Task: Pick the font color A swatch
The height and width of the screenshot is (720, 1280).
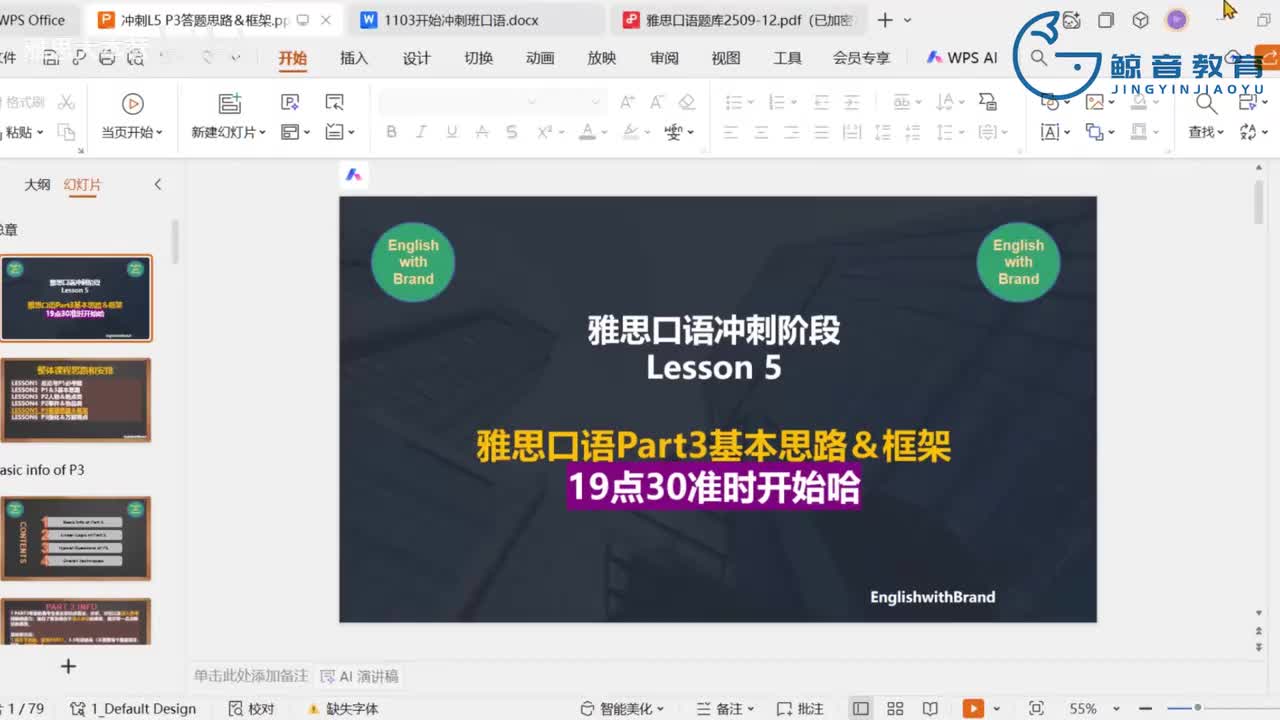Action: 587,132
